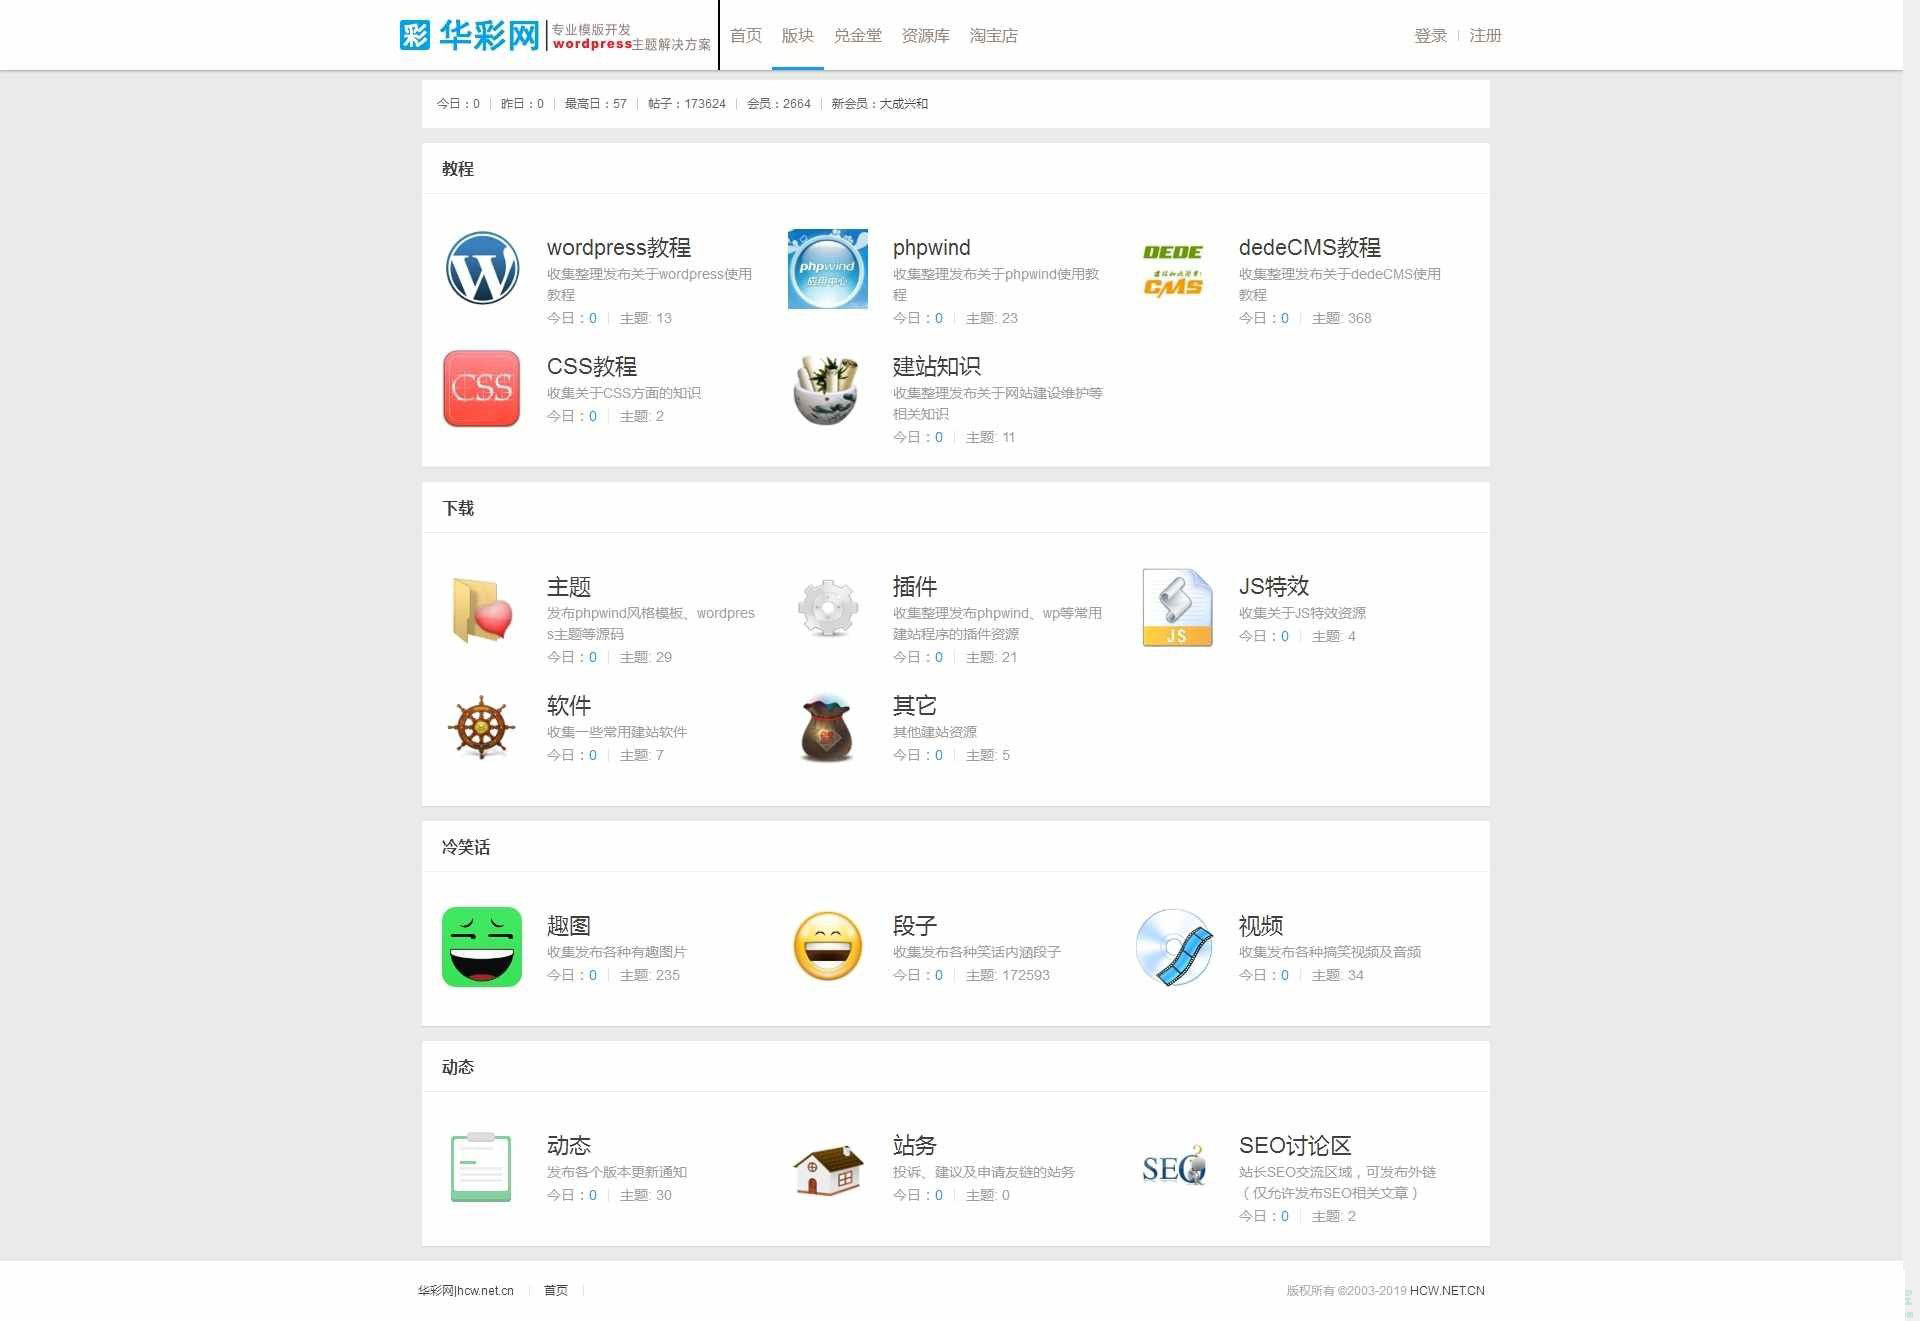Open the 资源库 menu item
Viewport: 1920px width, 1321px height.
coord(925,35)
